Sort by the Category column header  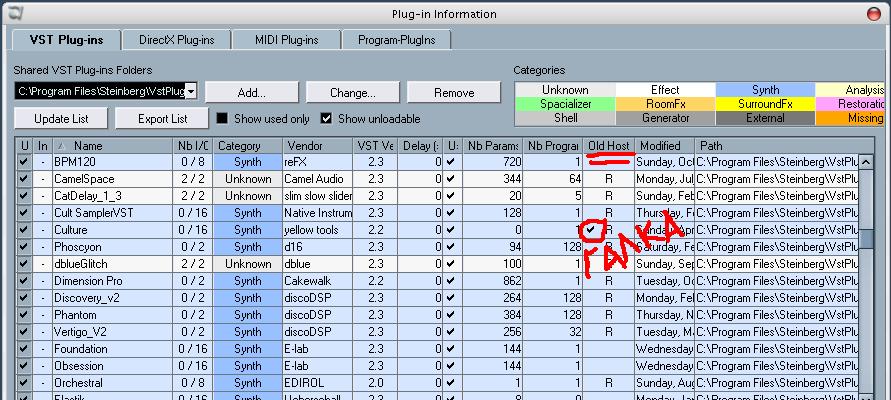248,146
